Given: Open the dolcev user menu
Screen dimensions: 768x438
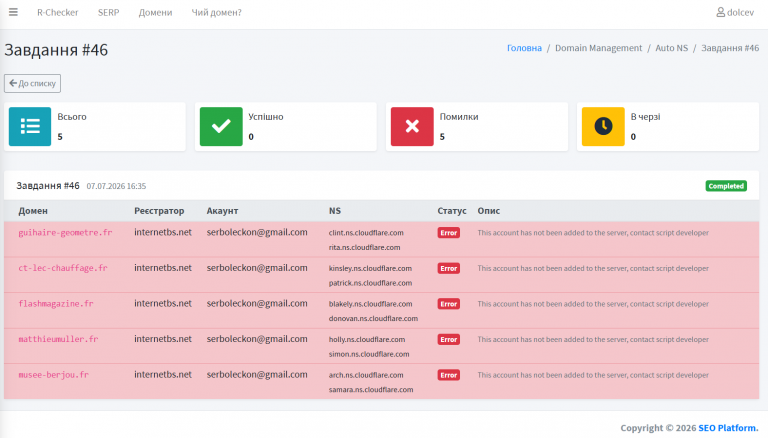Looking at the screenshot, I should [735, 12].
